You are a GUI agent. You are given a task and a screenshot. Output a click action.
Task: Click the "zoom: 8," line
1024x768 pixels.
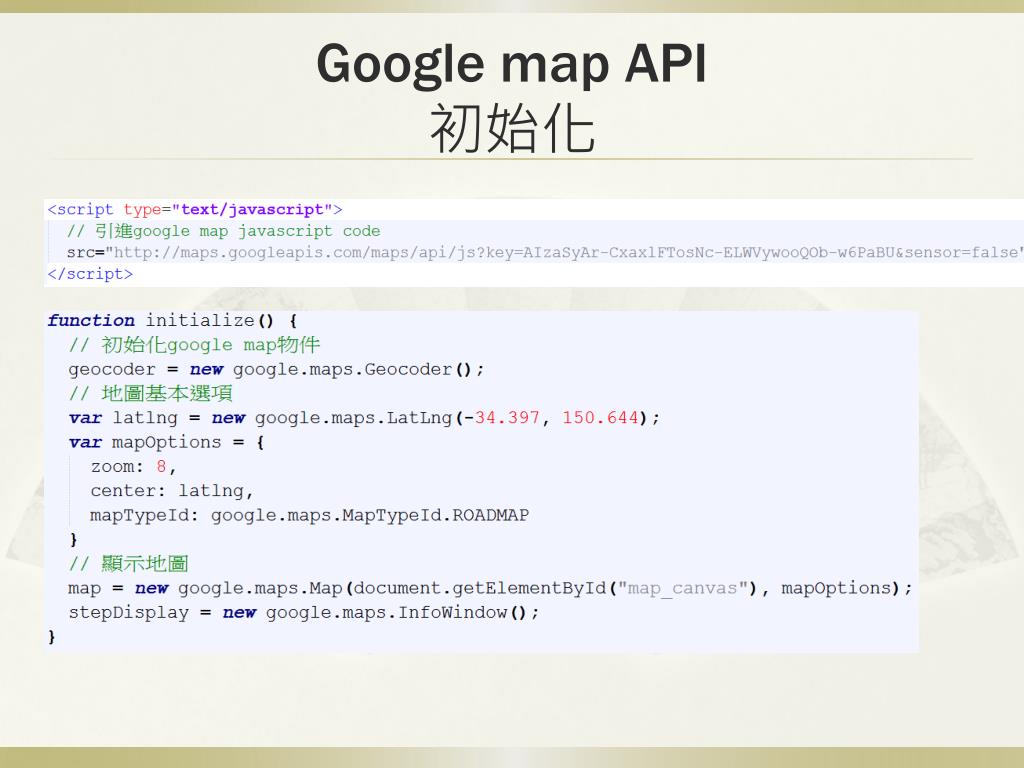click(x=134, y=467)
